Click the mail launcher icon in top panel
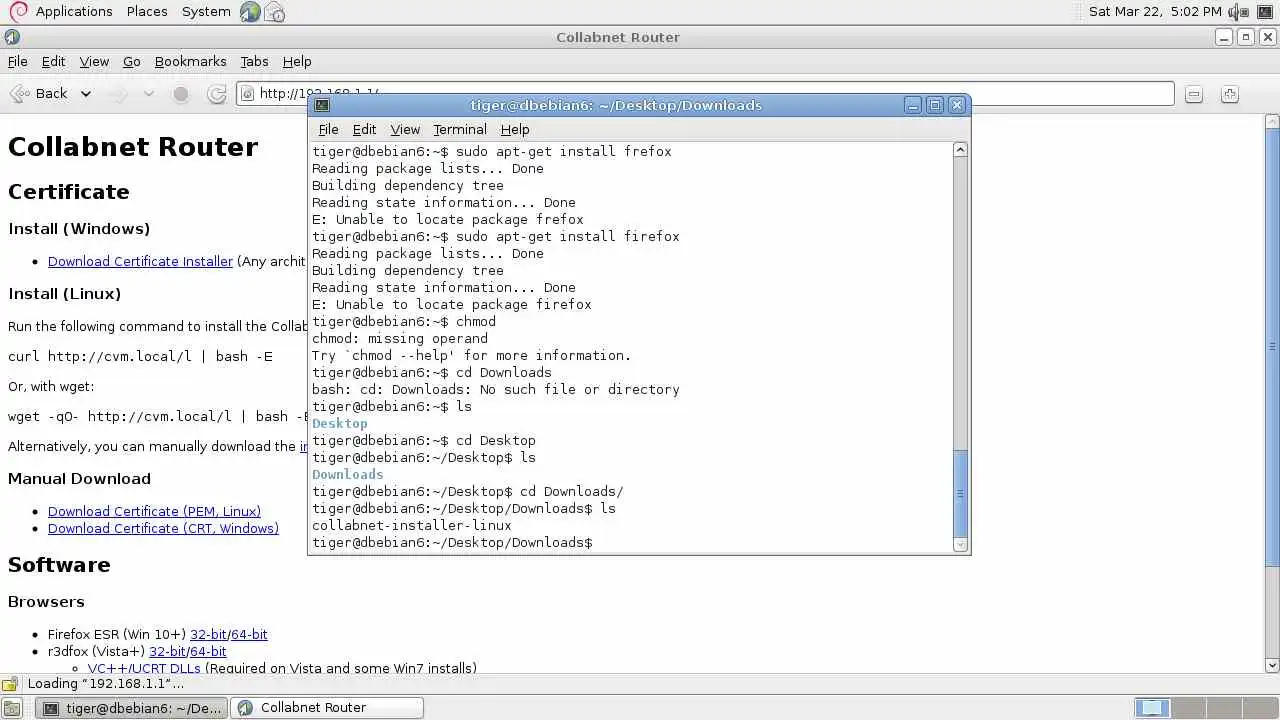The height and width of the screenshot is (720, 1280). (x=274, y=12)
